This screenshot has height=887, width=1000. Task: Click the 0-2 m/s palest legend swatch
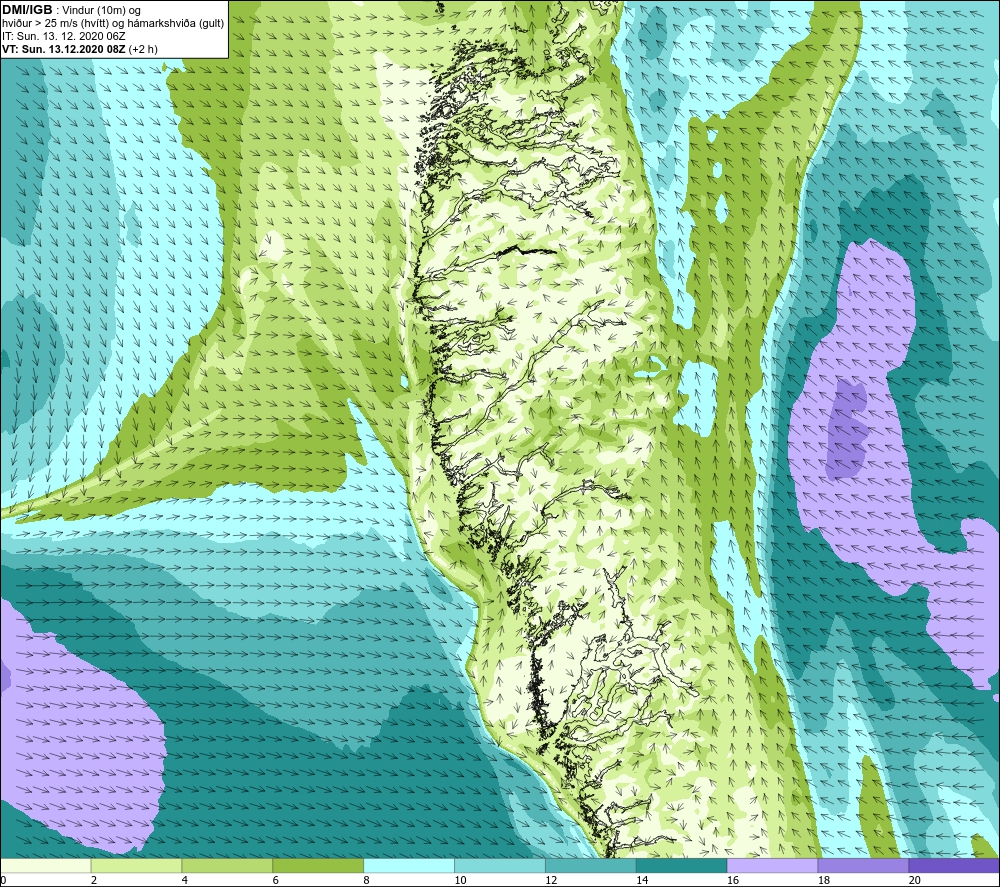(x=46, y=865)
